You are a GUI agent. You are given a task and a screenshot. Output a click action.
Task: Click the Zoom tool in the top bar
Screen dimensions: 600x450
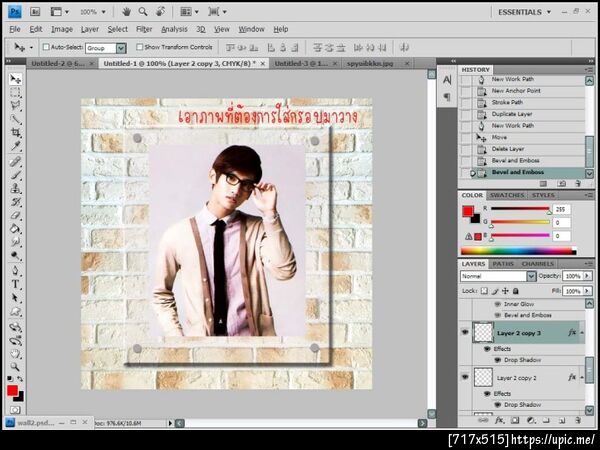[143, 12]
